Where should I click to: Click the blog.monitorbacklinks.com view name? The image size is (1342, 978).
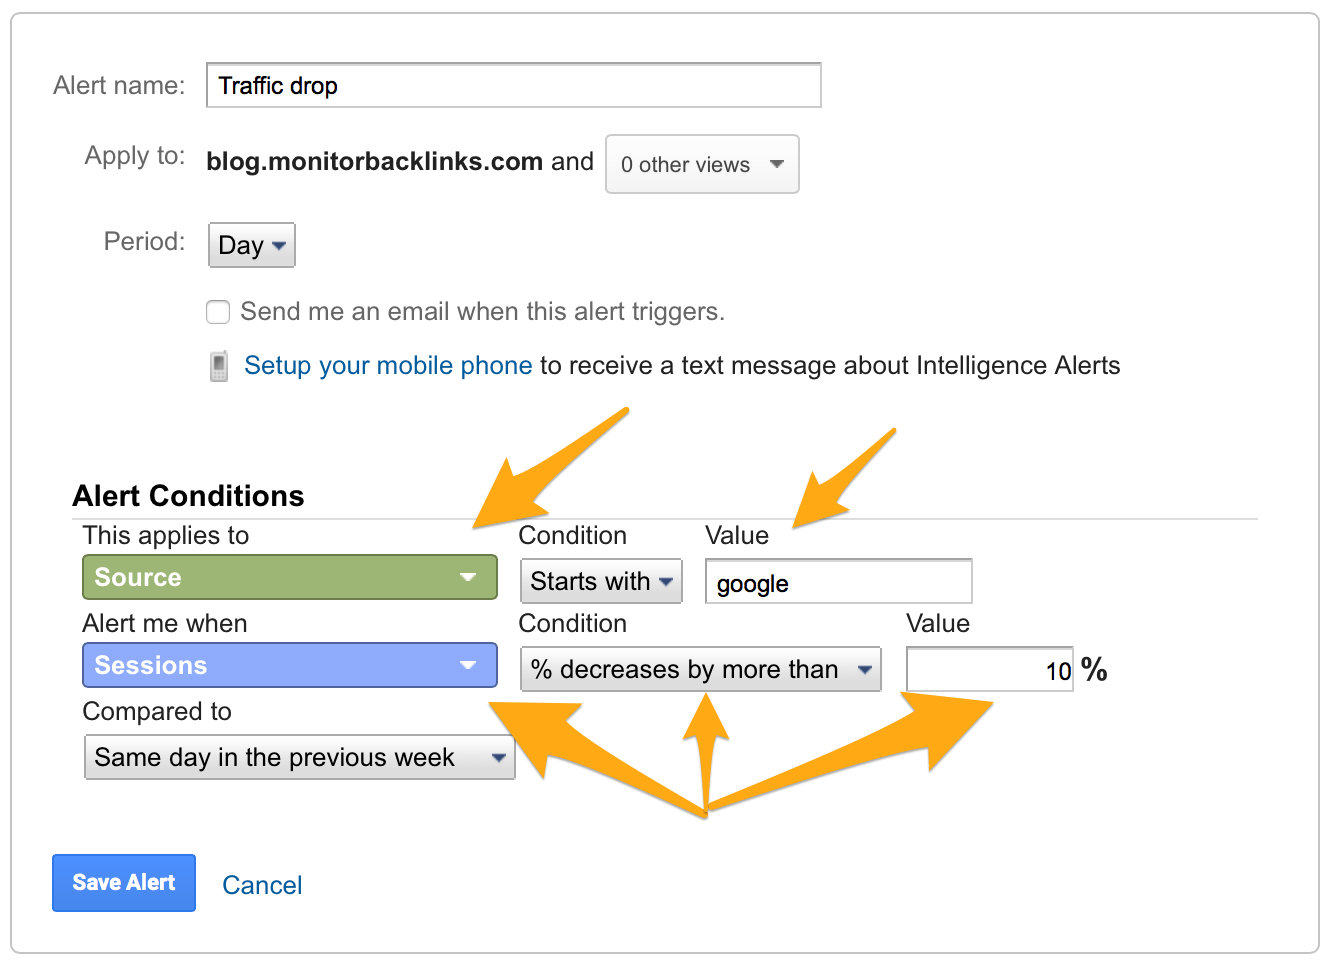click(375, 161)
